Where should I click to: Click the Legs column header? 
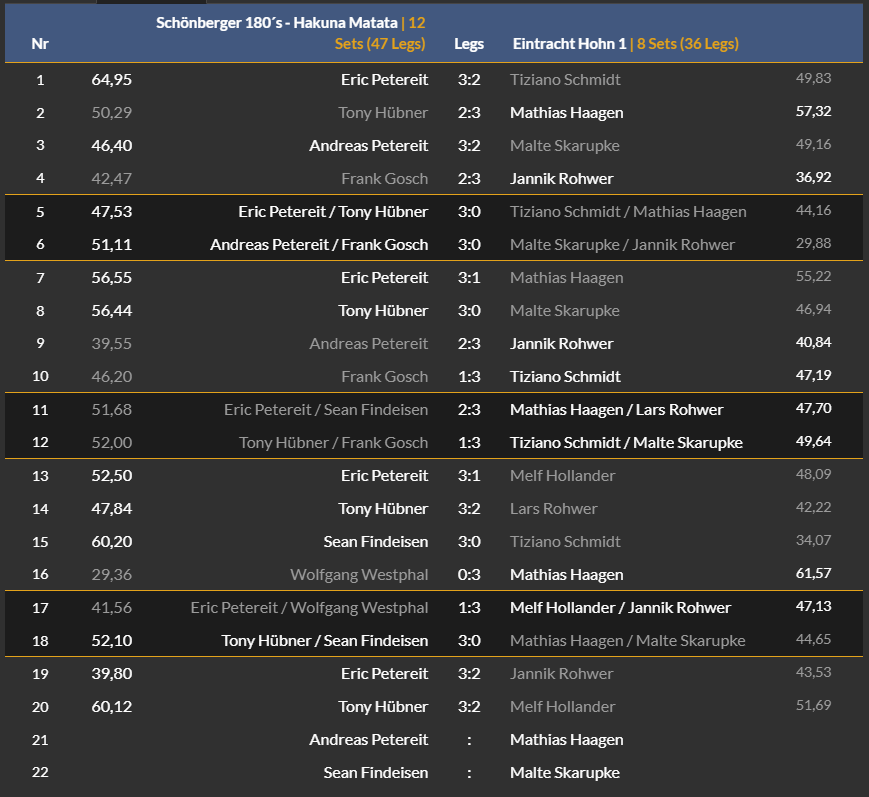tap(469, 44)
